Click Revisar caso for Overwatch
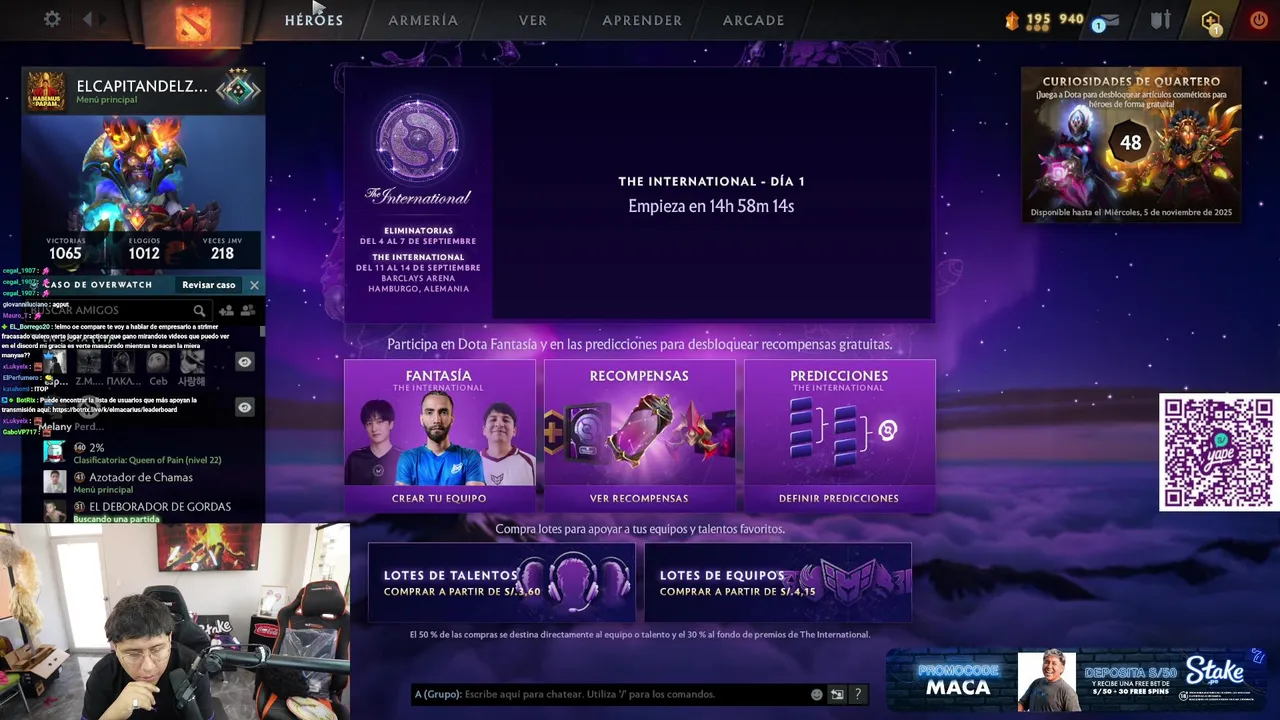The height and width of the screenshot is (720, 1280). (208, 285)
